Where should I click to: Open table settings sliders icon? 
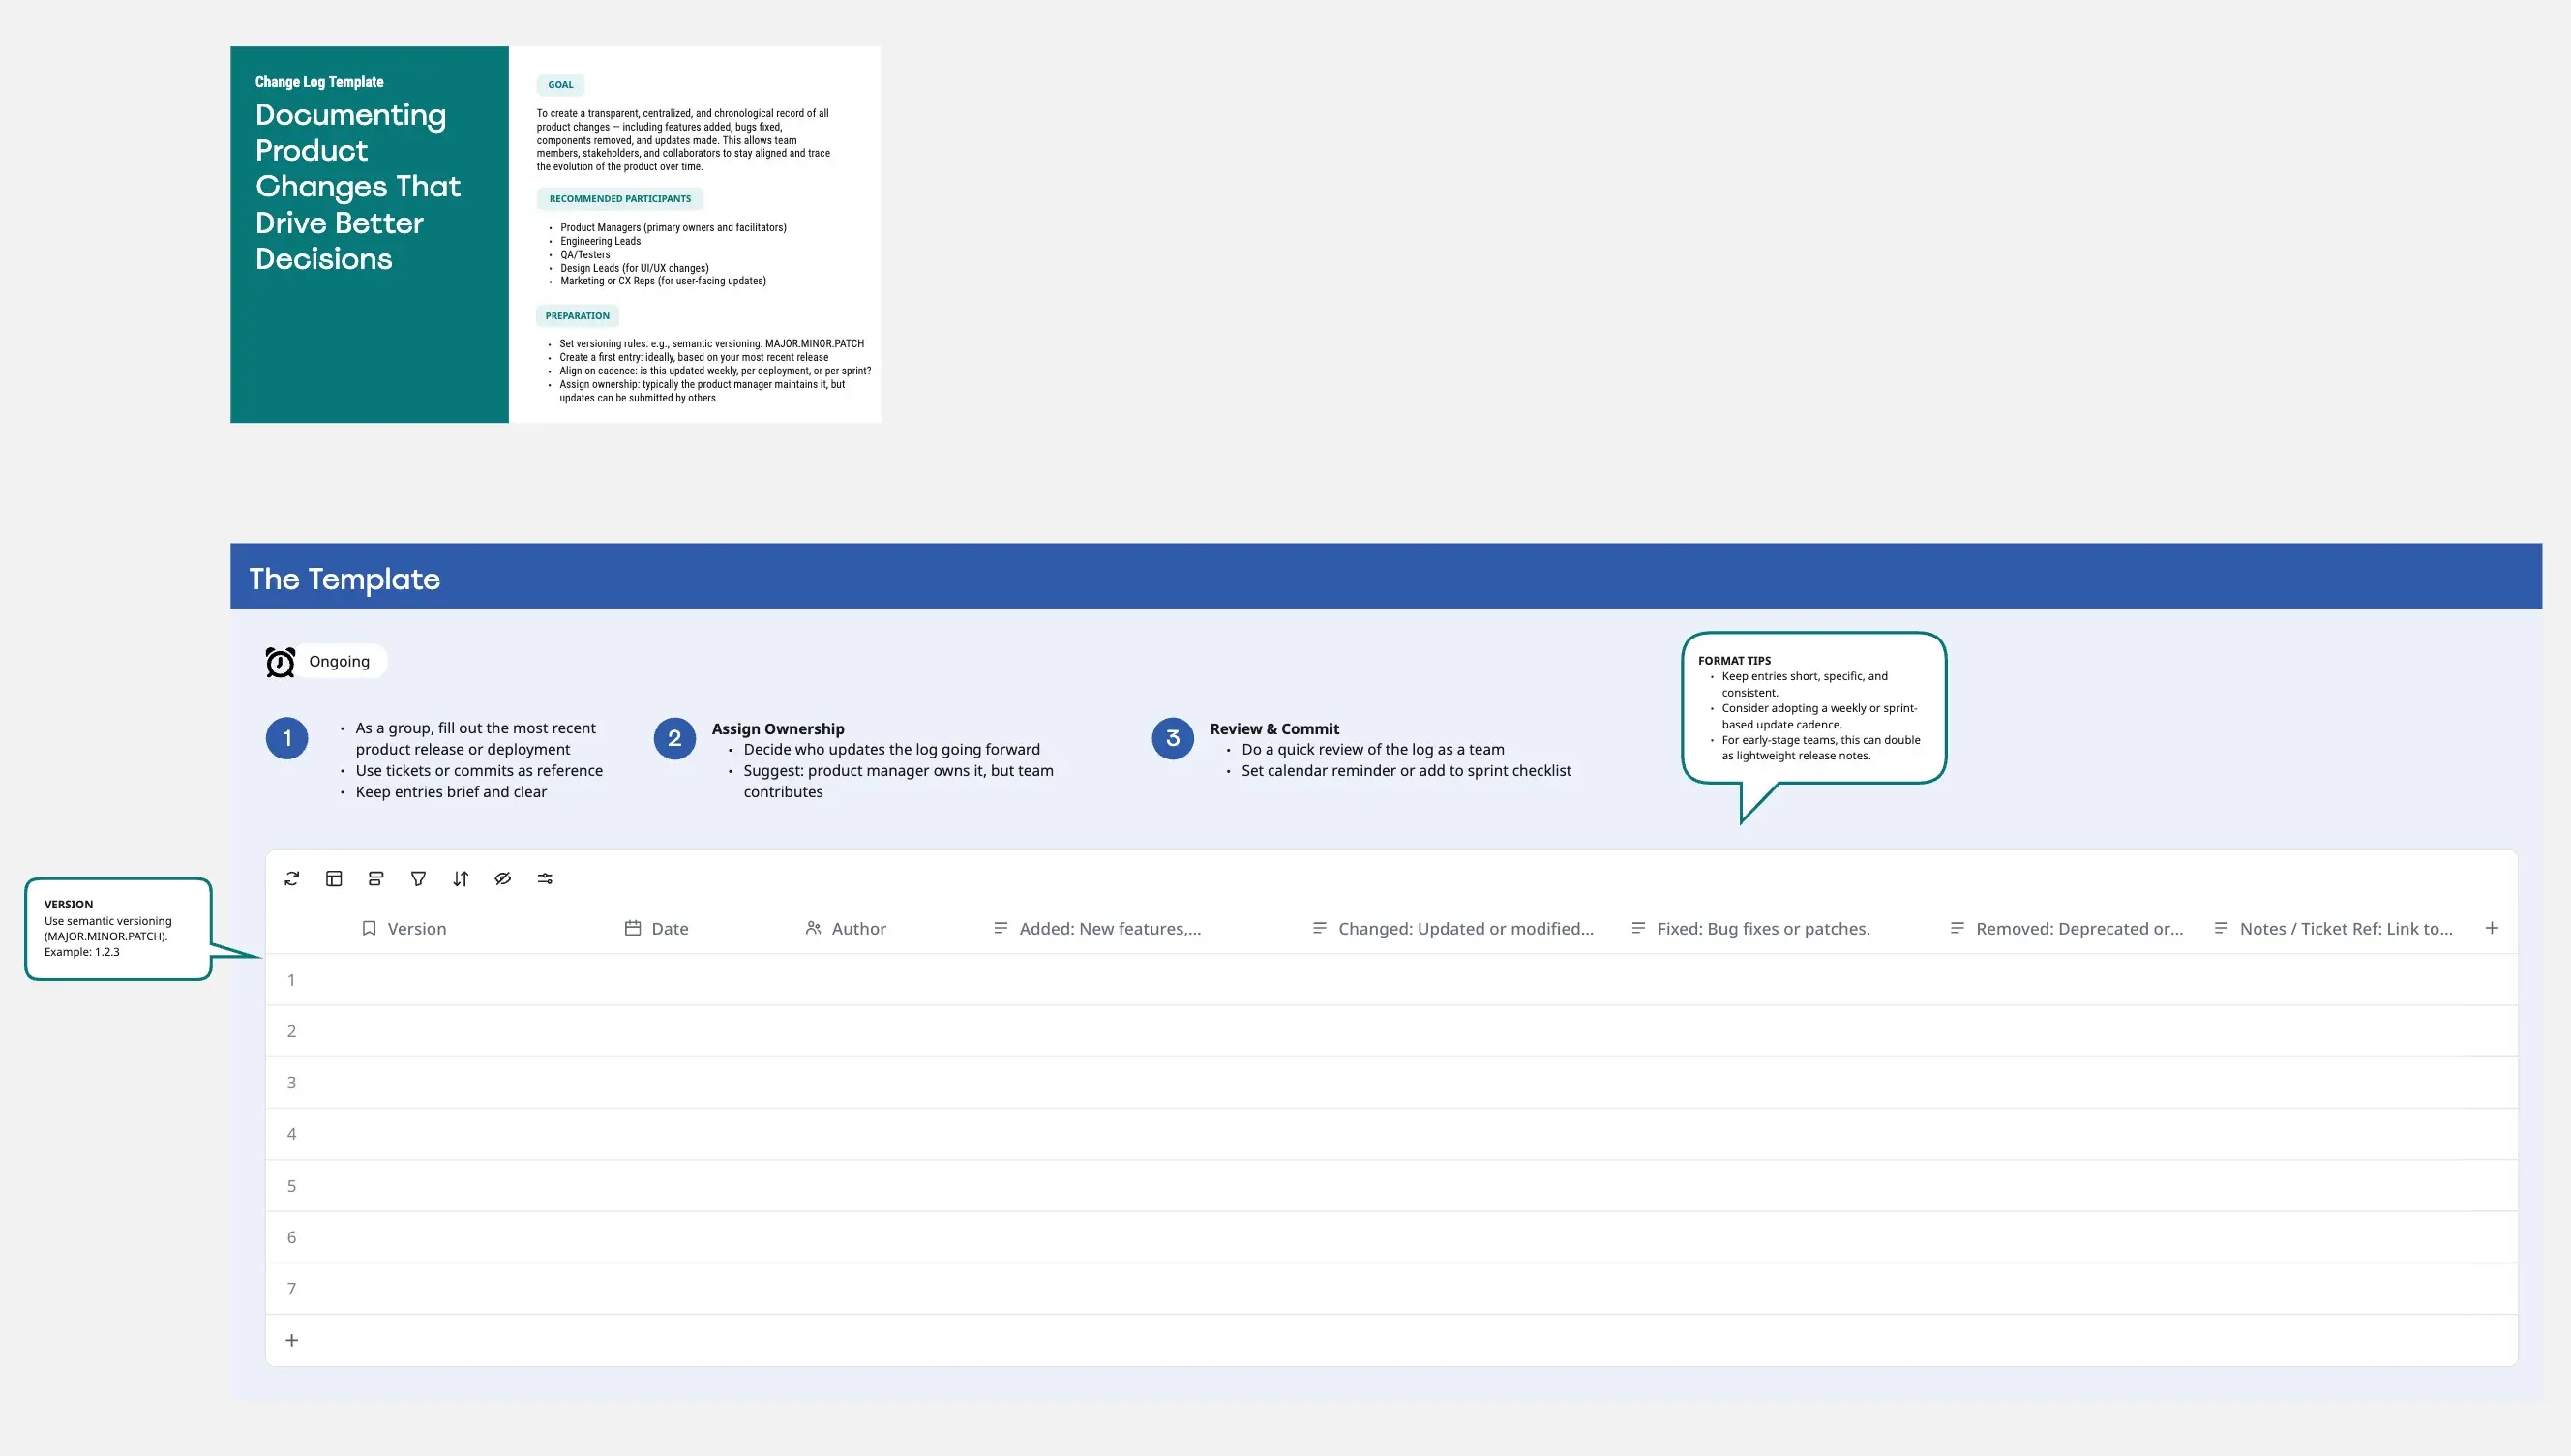(x=545, y=879)
